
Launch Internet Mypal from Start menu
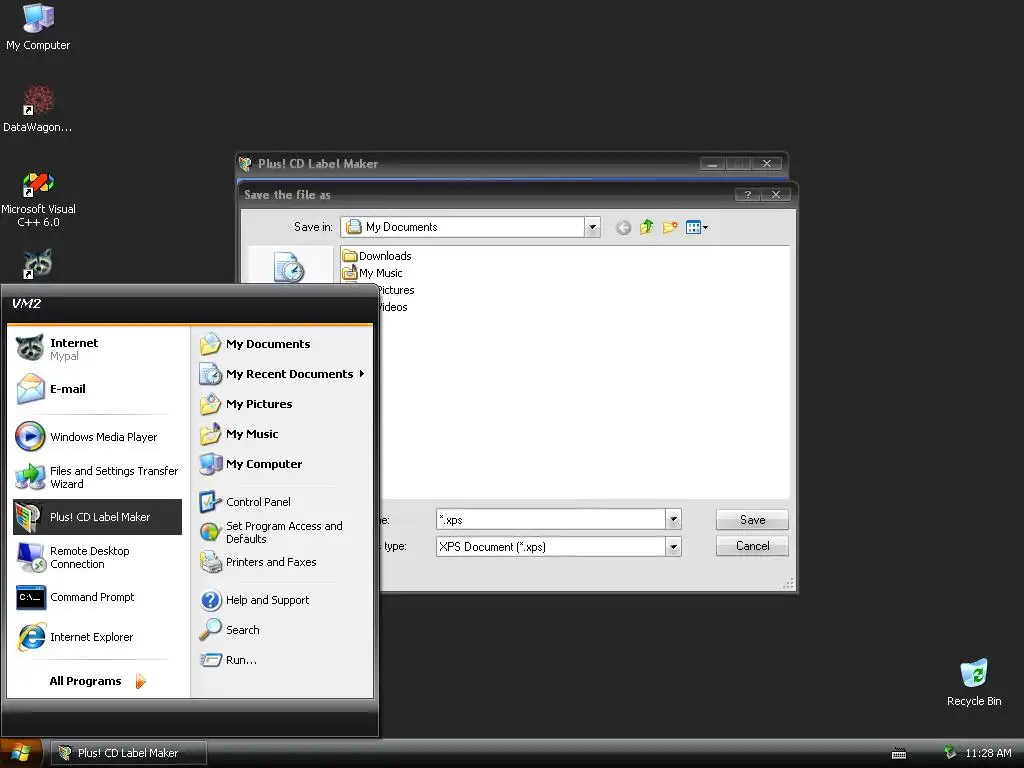tap(97, 349)
